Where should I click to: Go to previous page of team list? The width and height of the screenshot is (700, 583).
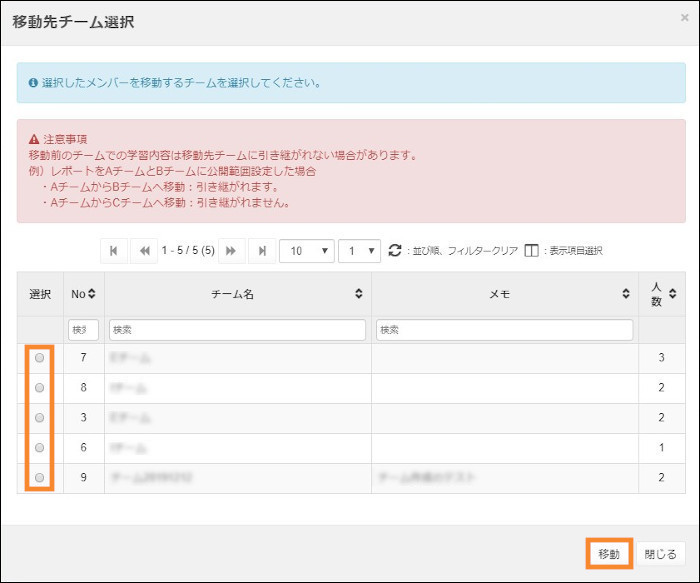(144, 250)
